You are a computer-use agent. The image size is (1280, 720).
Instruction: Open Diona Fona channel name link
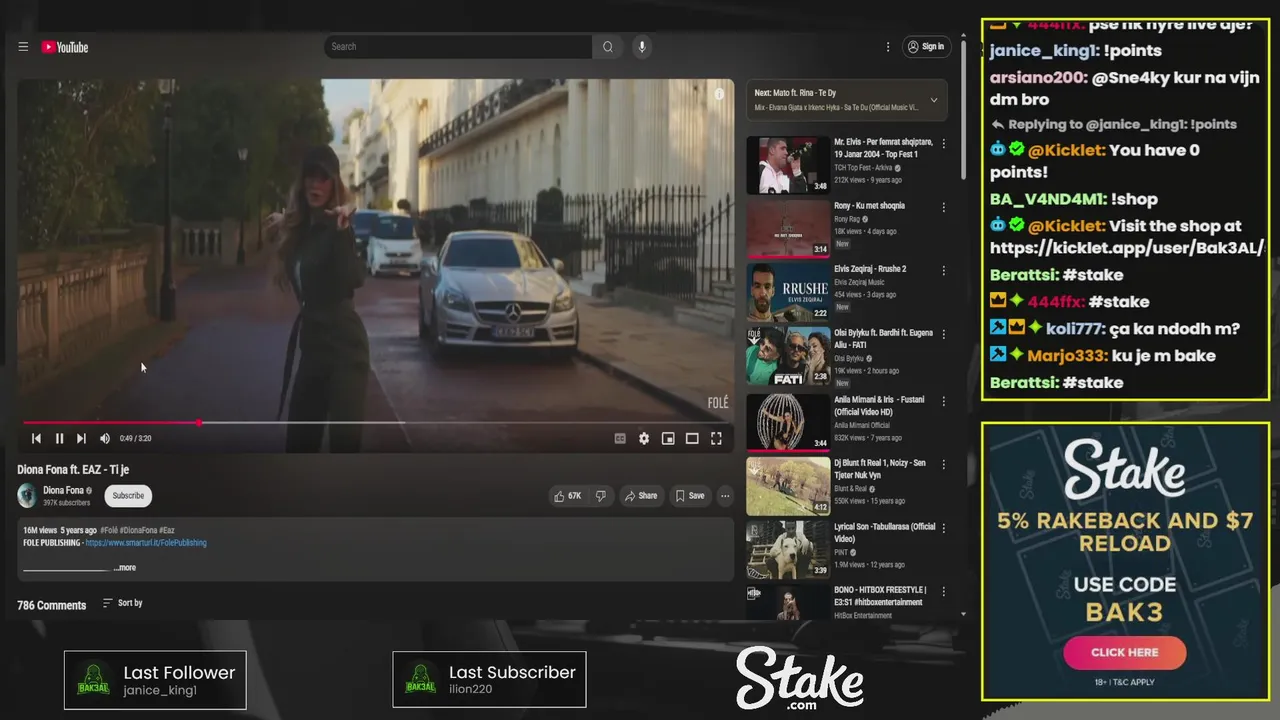click(63, 490)
